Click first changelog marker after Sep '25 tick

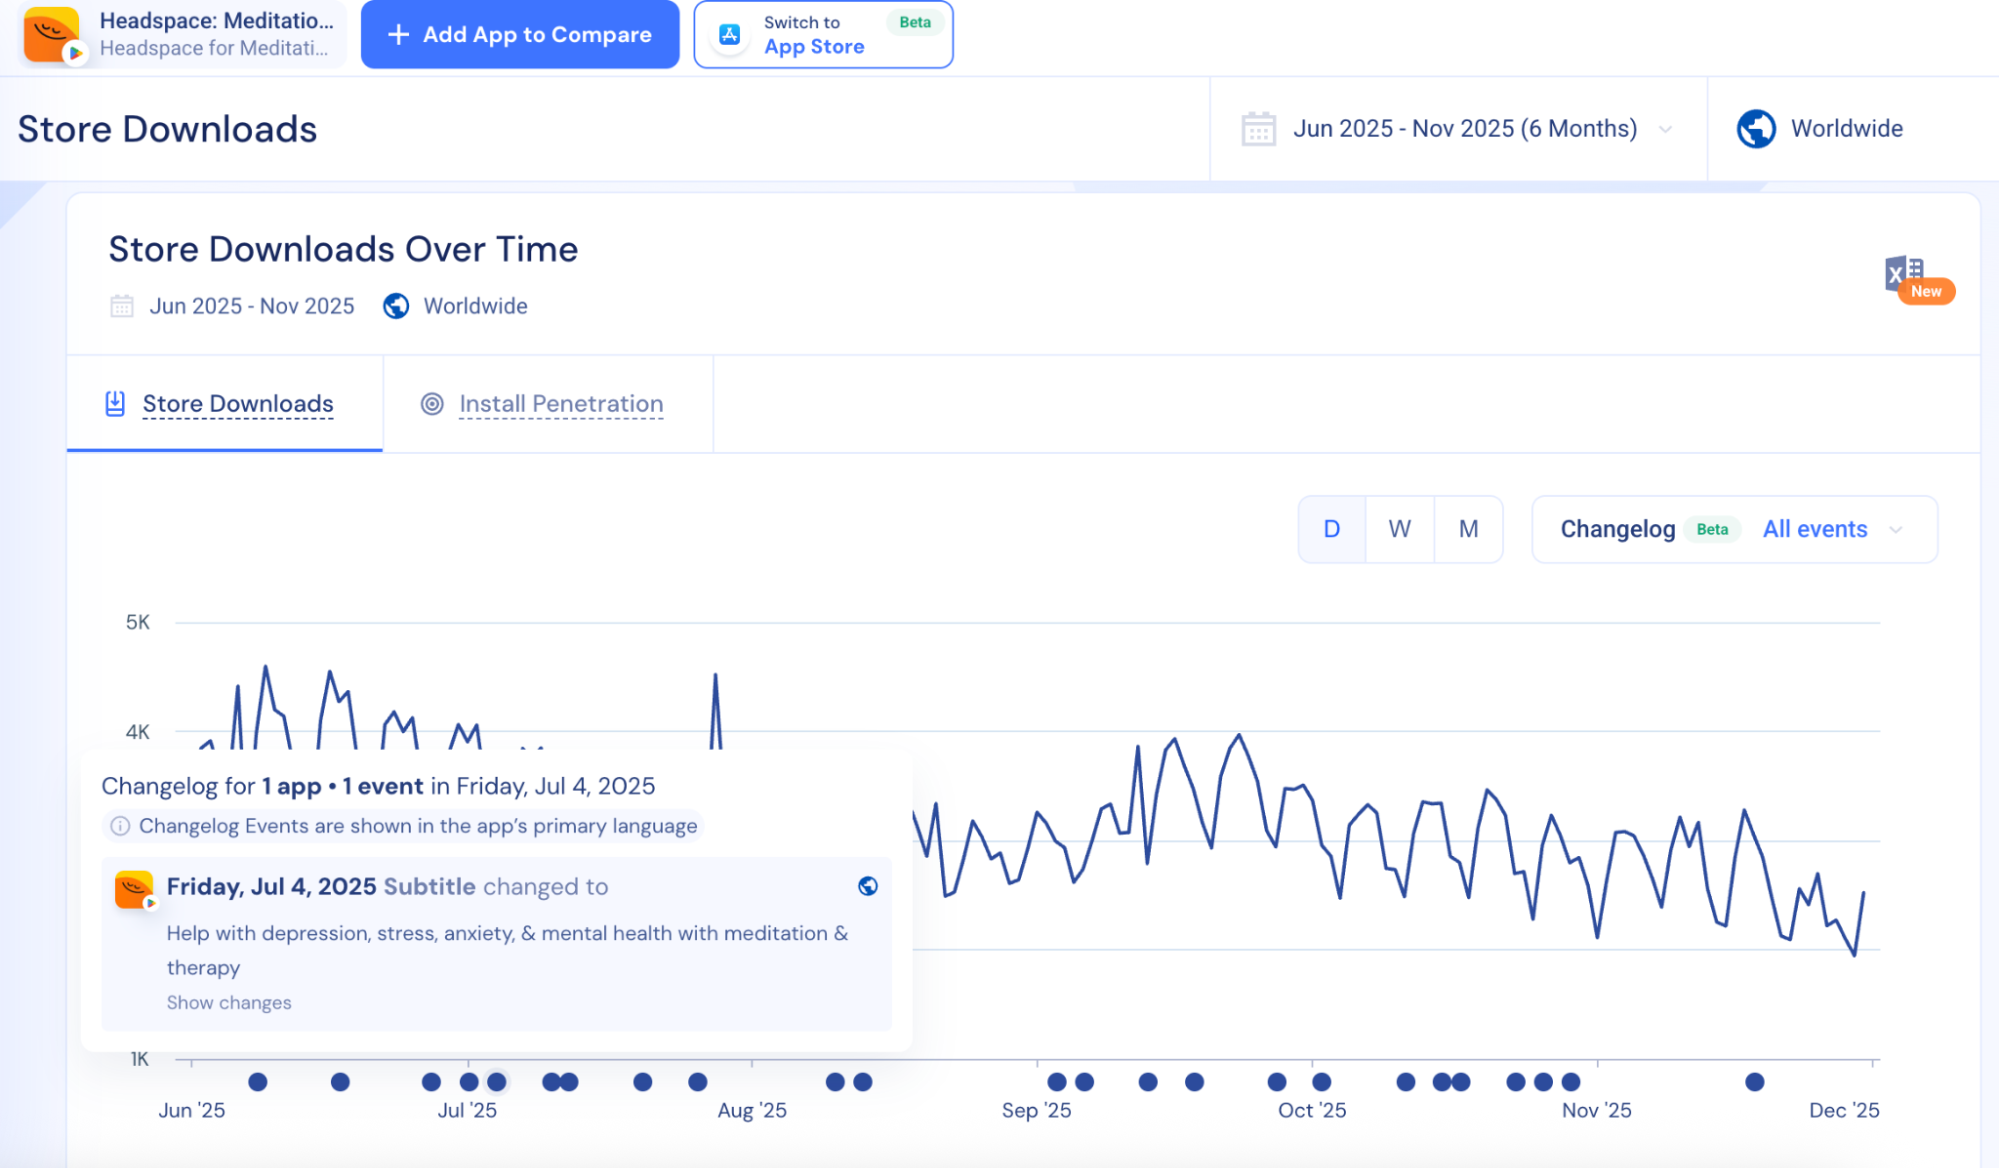[x=1057, y=1082]
